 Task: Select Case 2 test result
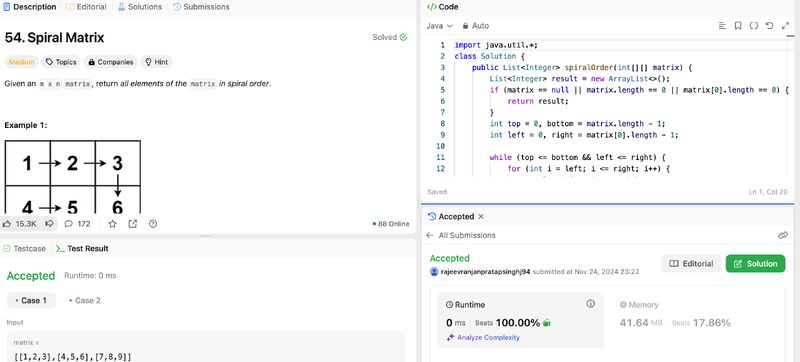tap(85, 300)
